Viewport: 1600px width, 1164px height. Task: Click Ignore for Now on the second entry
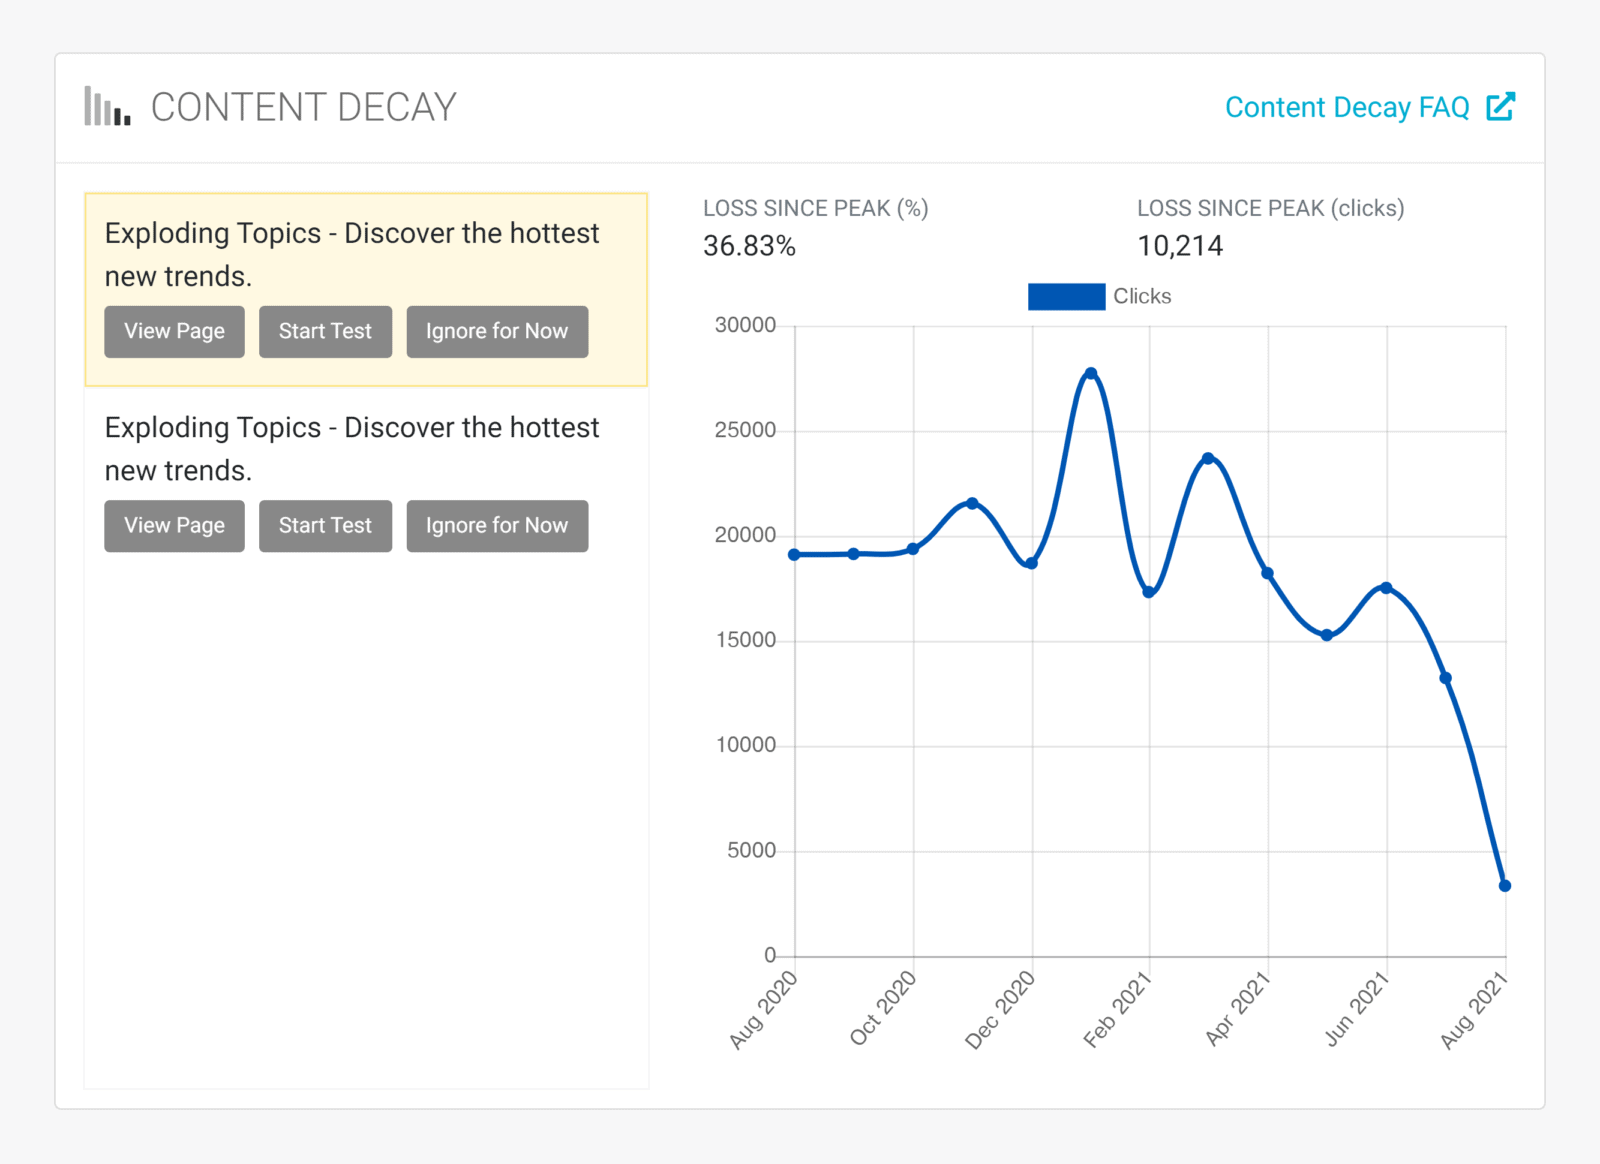pos(497,525)
